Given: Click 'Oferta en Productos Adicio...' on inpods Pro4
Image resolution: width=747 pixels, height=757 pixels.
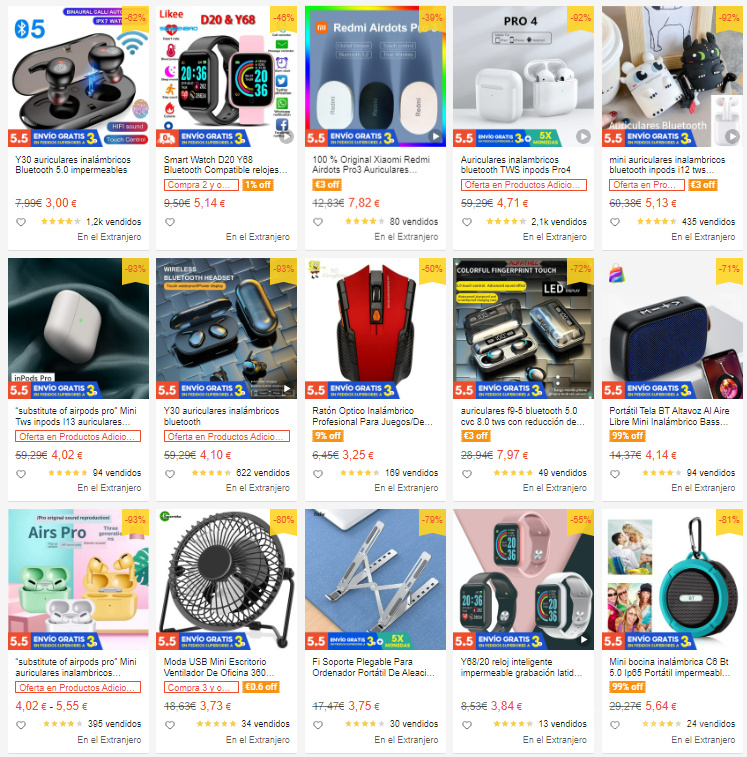Looking at the screenshot, I should coord(523,185).
